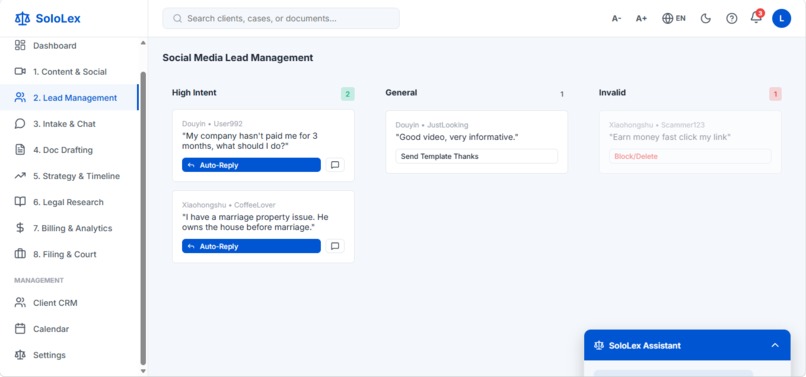Click "Good video, very informative." comment text
The width and height of the screenshot is (806, 377).
(457, 137)
